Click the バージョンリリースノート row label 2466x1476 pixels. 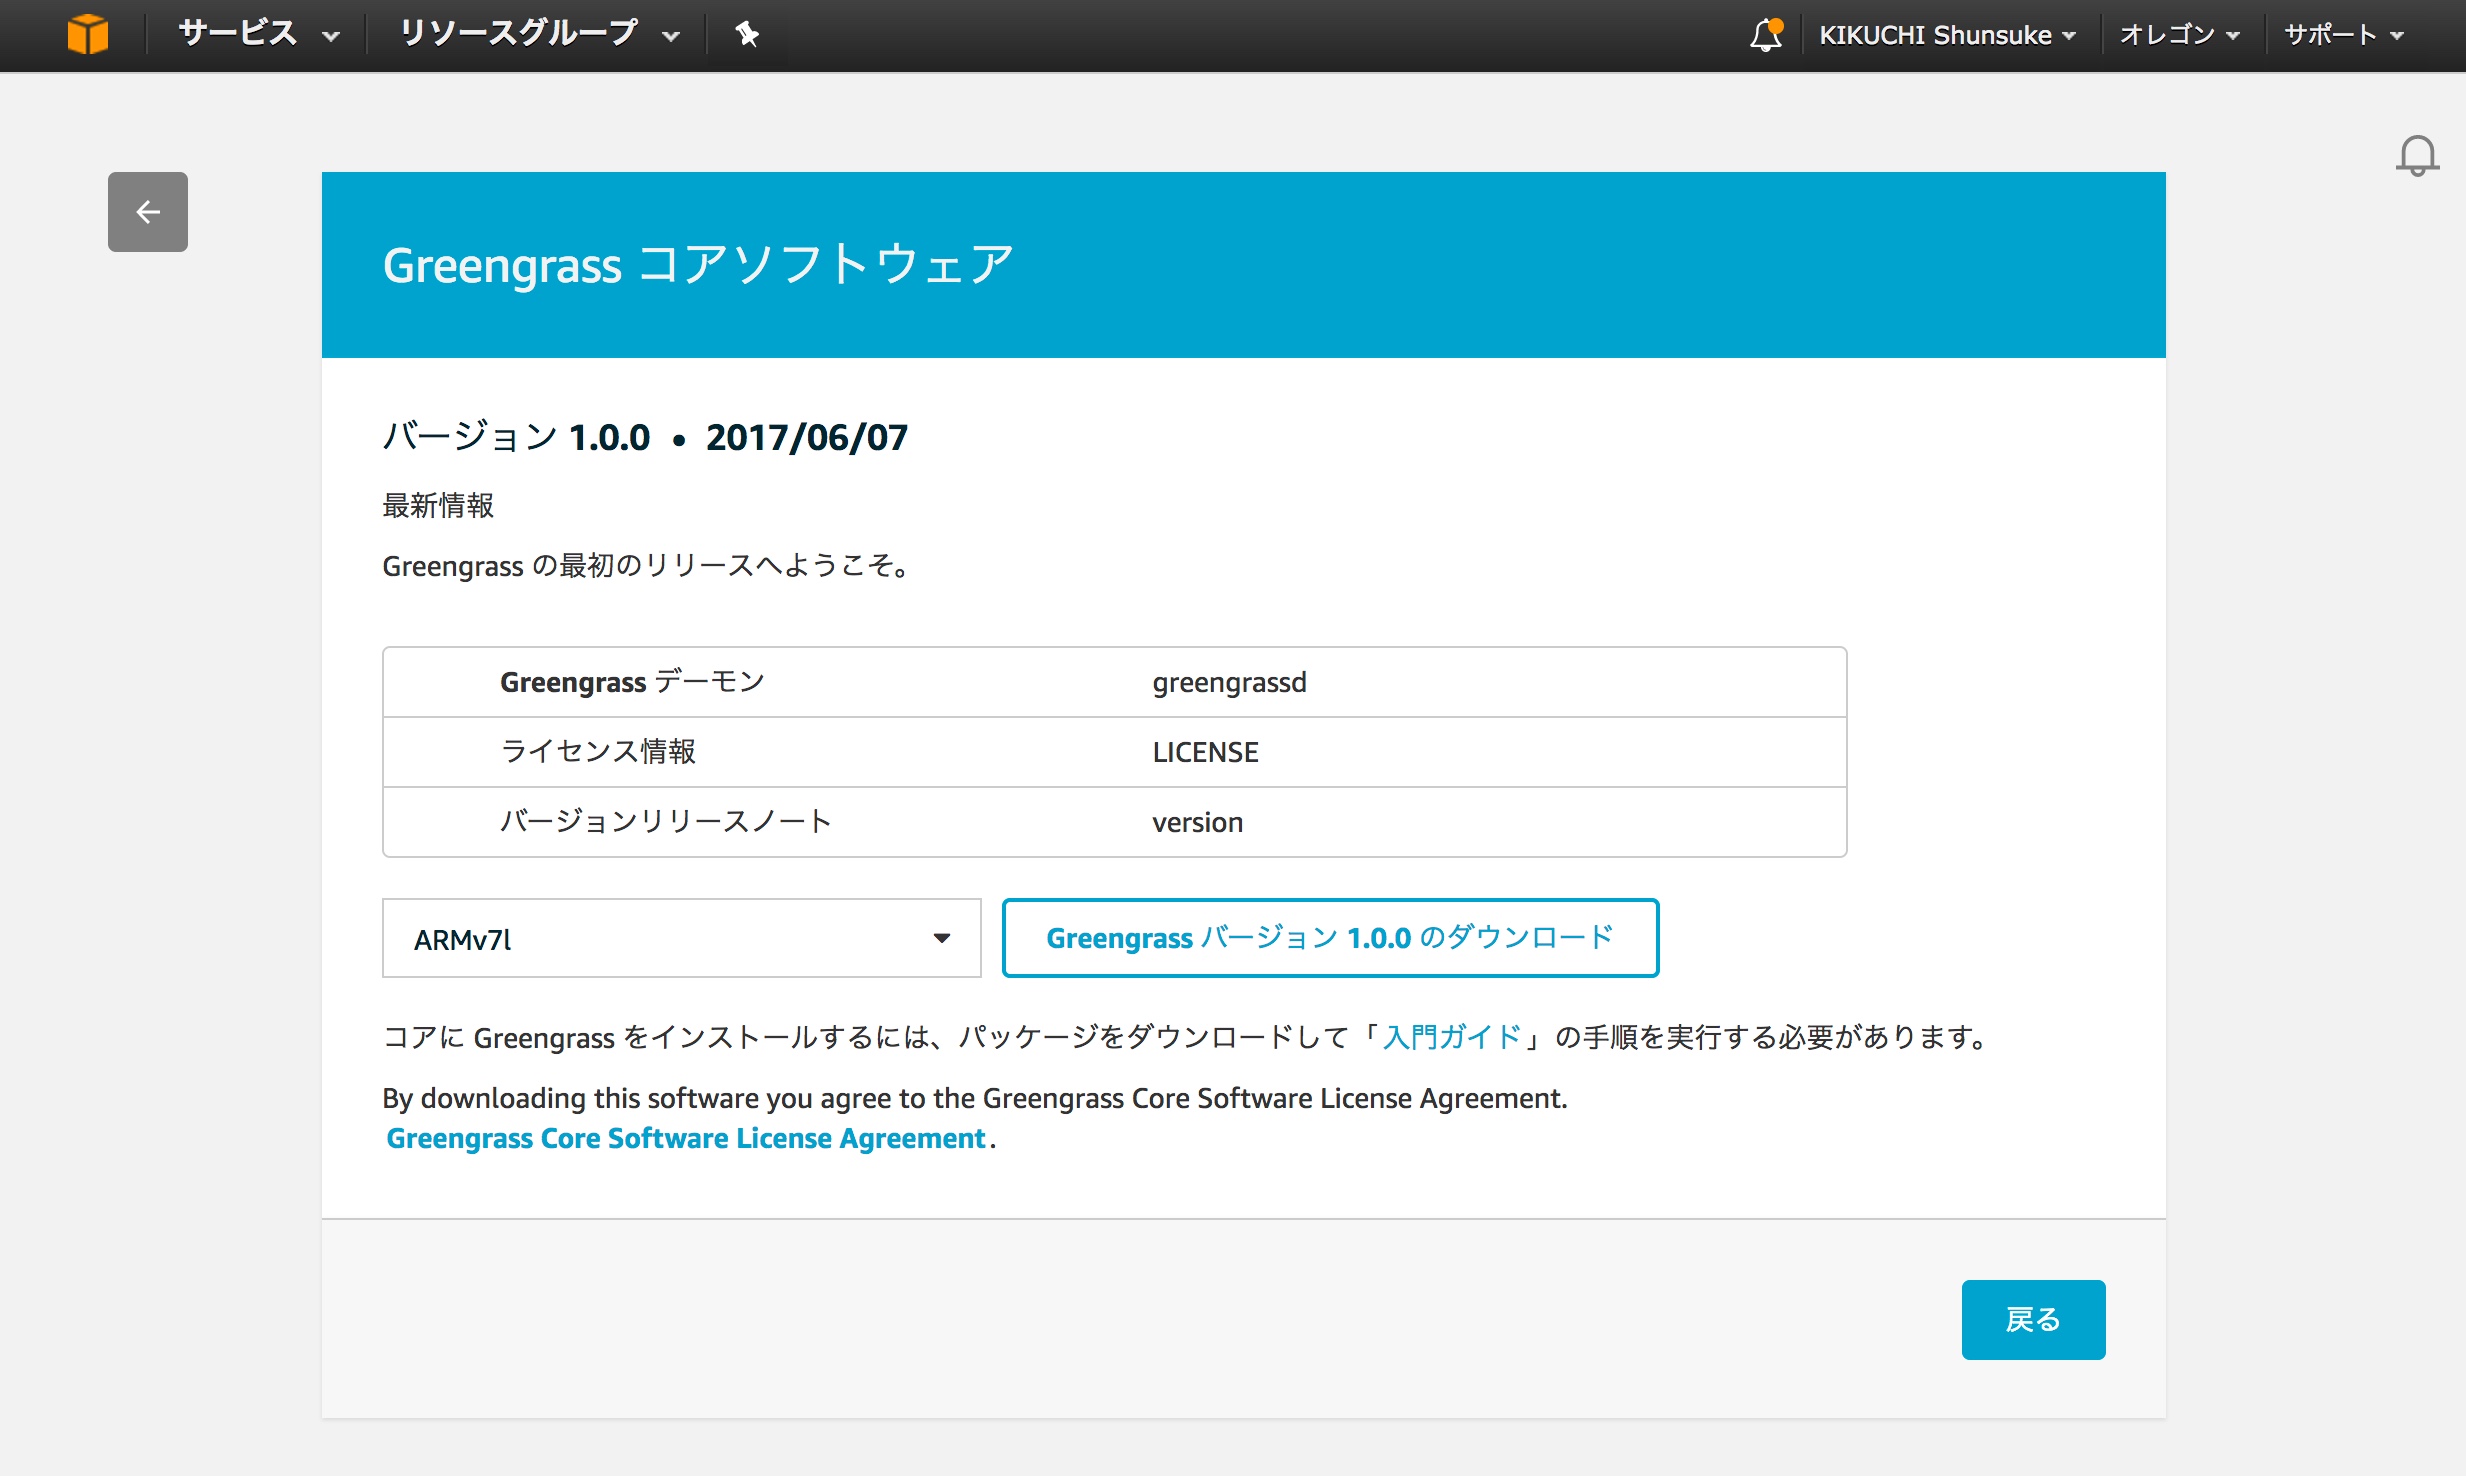(666, 822)
